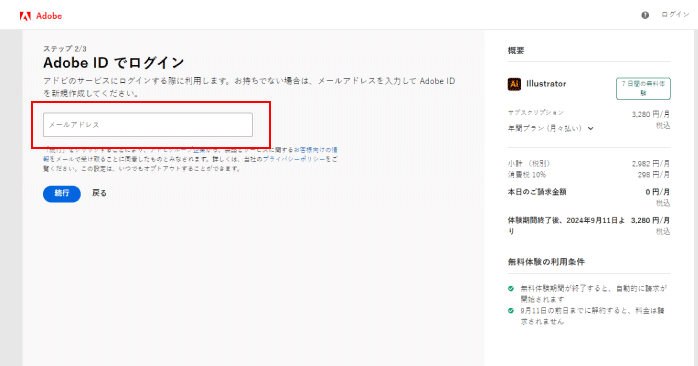Open the 年間プラン (月々払い) plan dropdown
Screen dimensions: 698x366
tap(551, 128)
